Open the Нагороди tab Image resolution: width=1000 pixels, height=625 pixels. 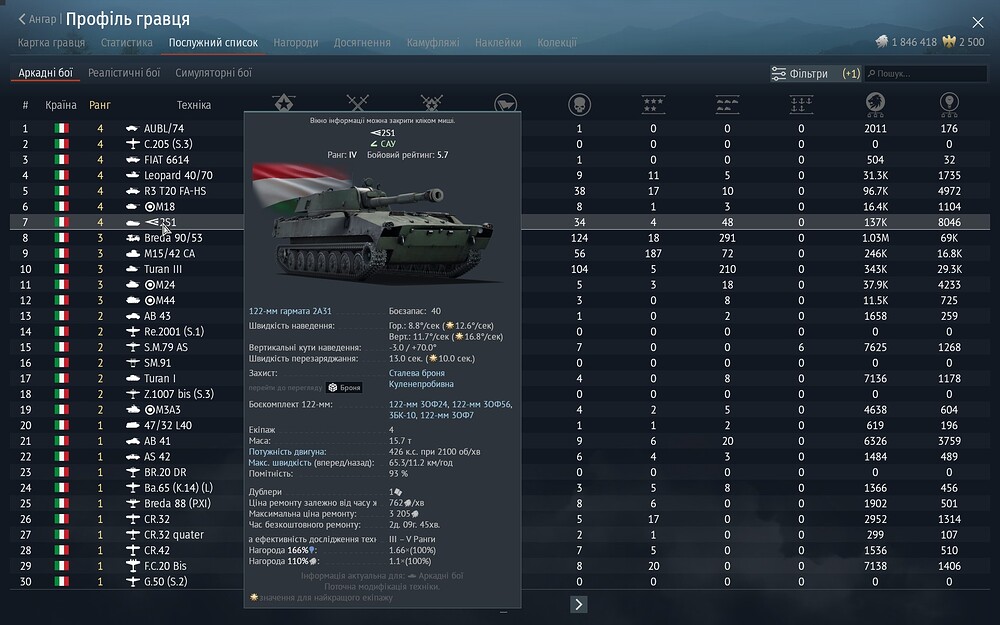(296, 43)
